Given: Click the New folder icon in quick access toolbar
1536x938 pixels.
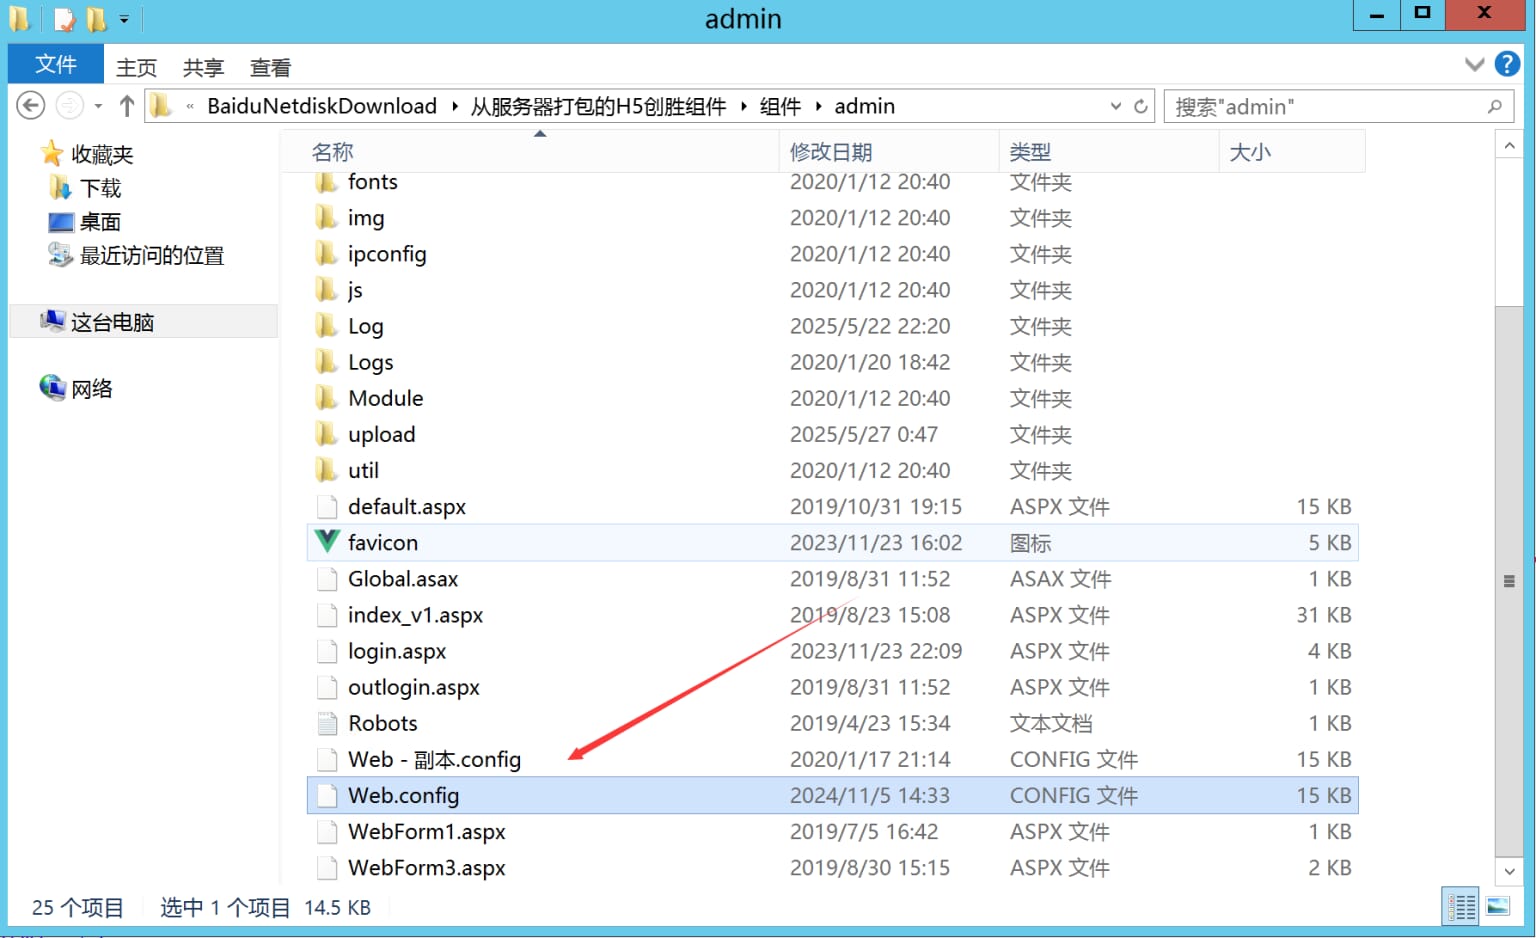Looking at the screenshot, I should (96, 18).
